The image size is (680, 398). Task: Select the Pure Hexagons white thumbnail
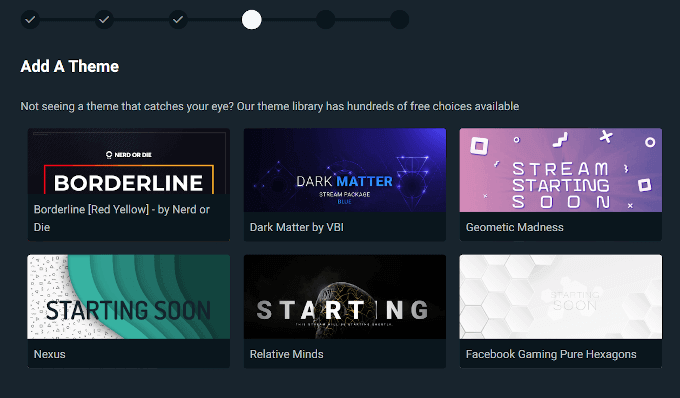[561, 297]
